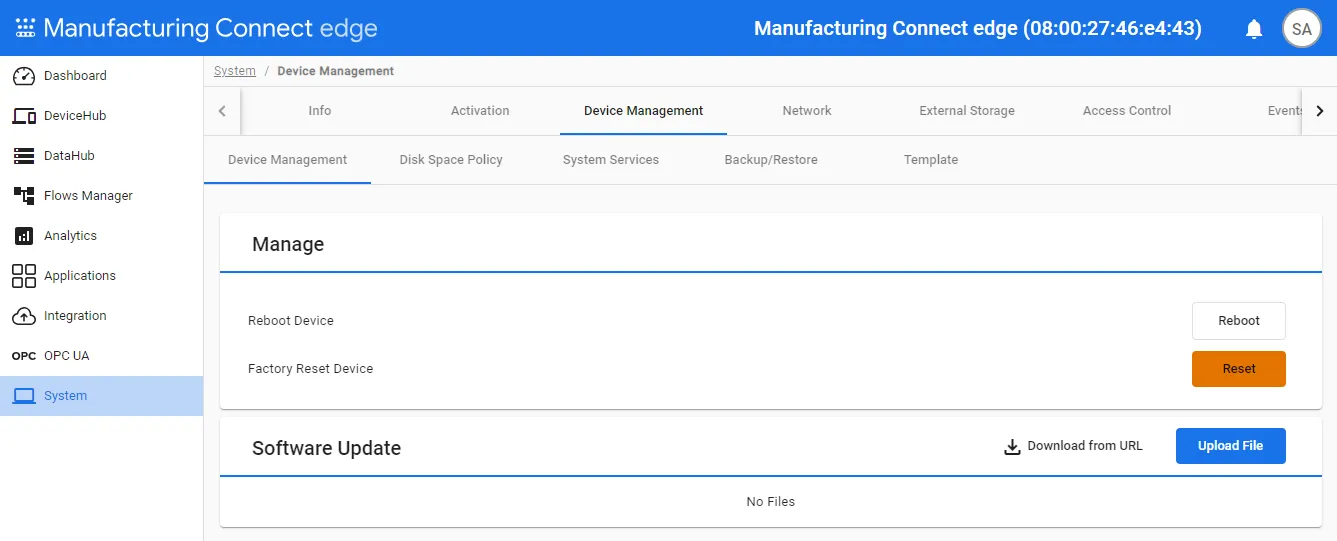Switch to the Activation tab
Viewport: 1337px width, 541px height.
click(x=480, y=111)
